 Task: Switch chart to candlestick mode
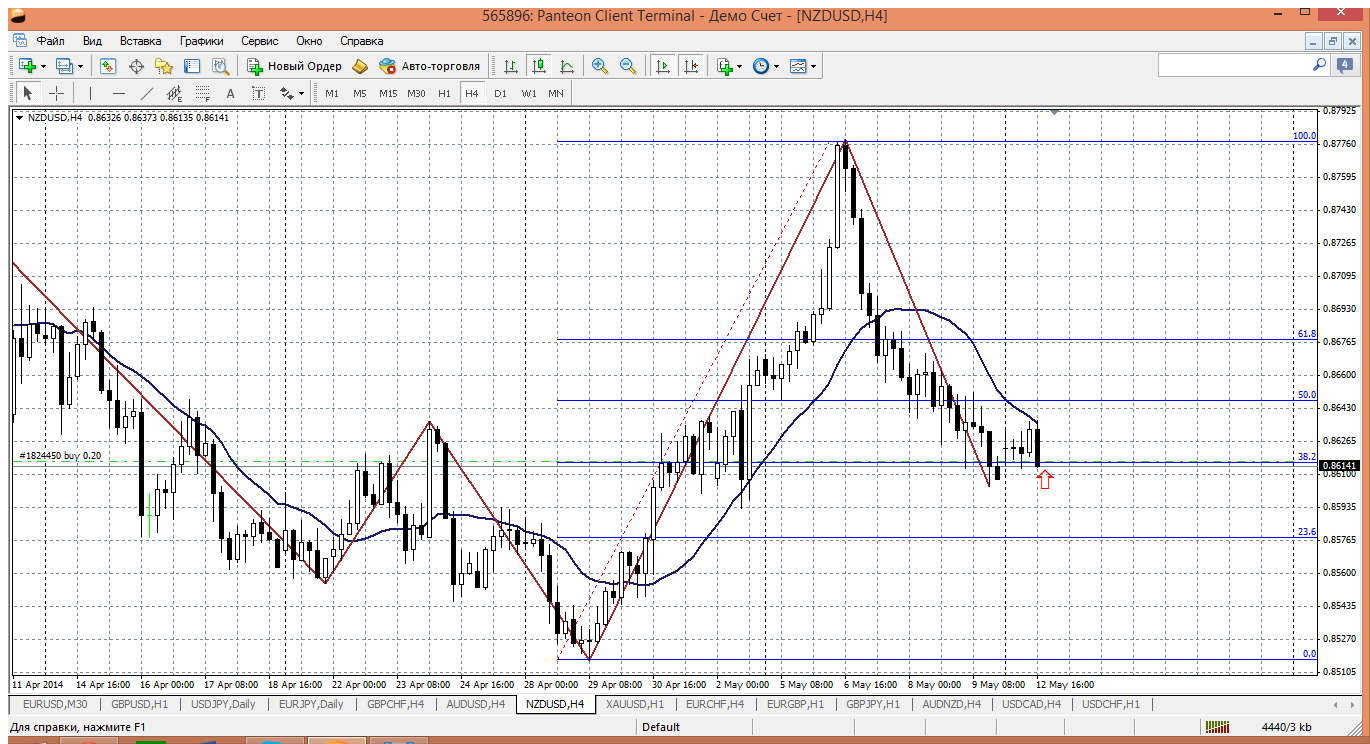(x=539, y=66)
